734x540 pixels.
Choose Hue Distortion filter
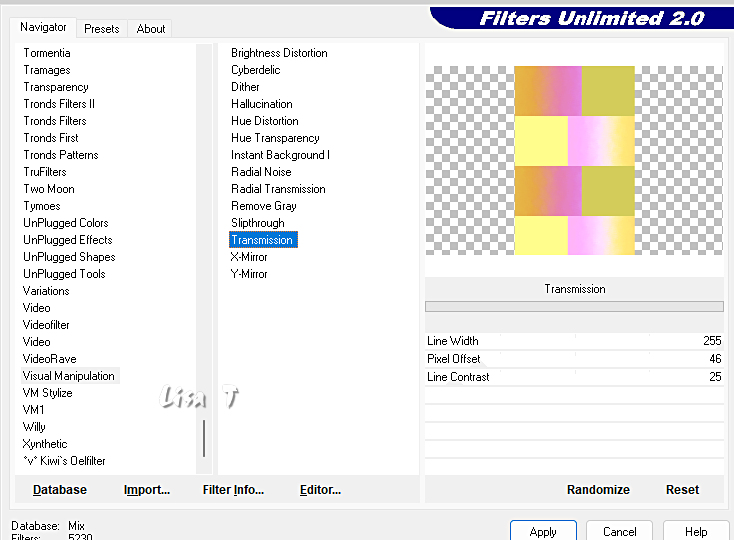(264, 121)
